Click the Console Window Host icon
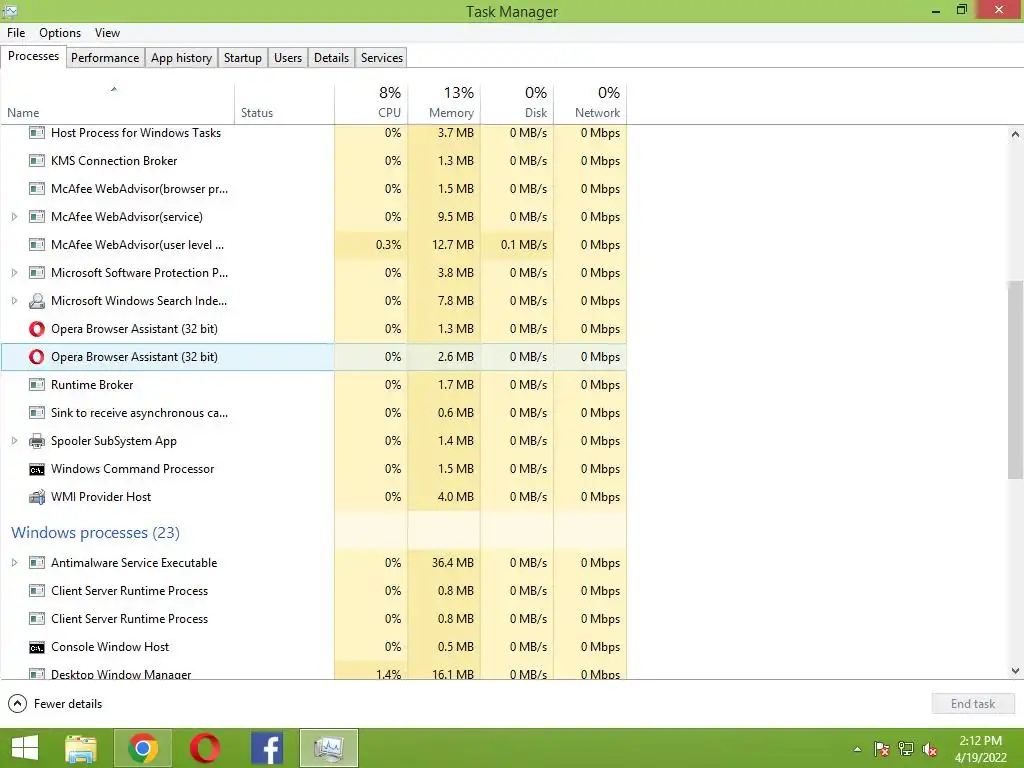 coord(37,647)
